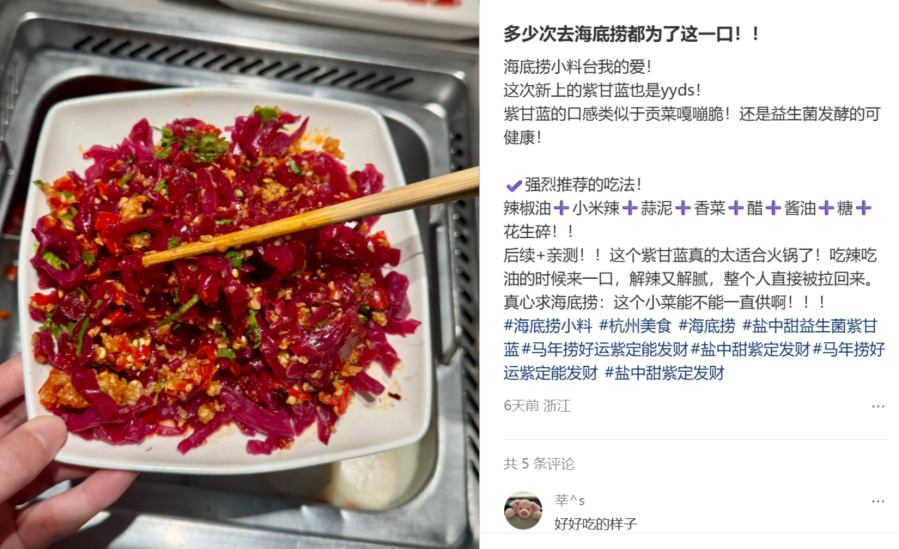Click the plus emoji after 糖
This screenshot has width=899, height=549.
coord(863,209)
